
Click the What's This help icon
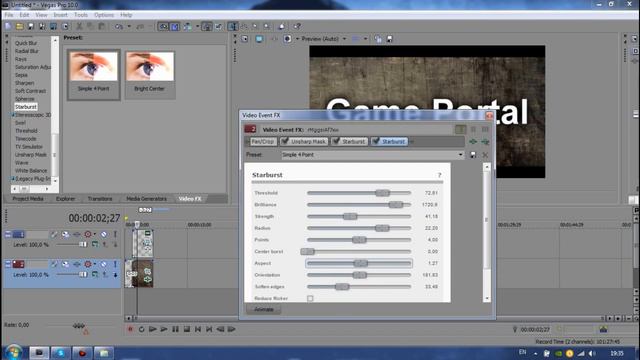pyautogui.click(x=297, y=27)
